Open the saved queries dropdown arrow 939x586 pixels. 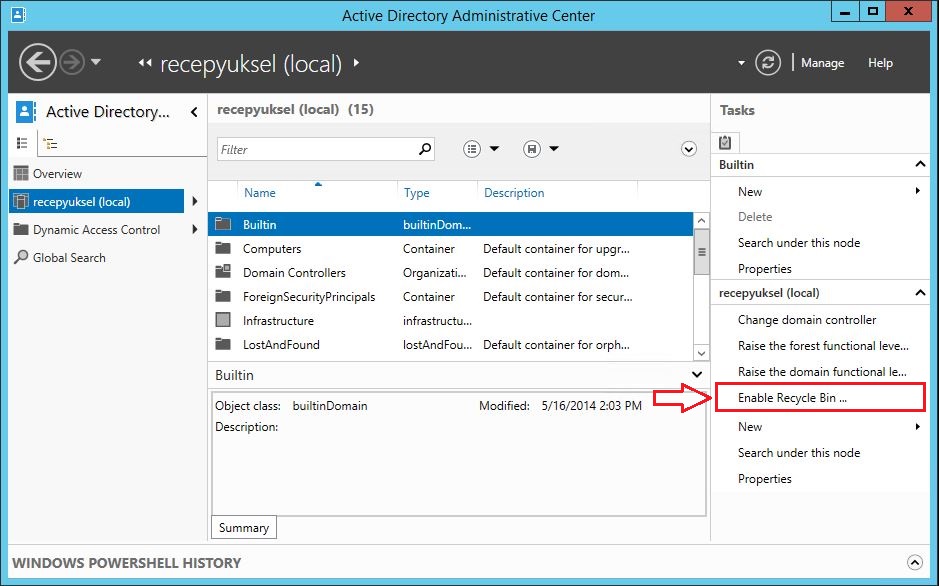click(554, 148)
